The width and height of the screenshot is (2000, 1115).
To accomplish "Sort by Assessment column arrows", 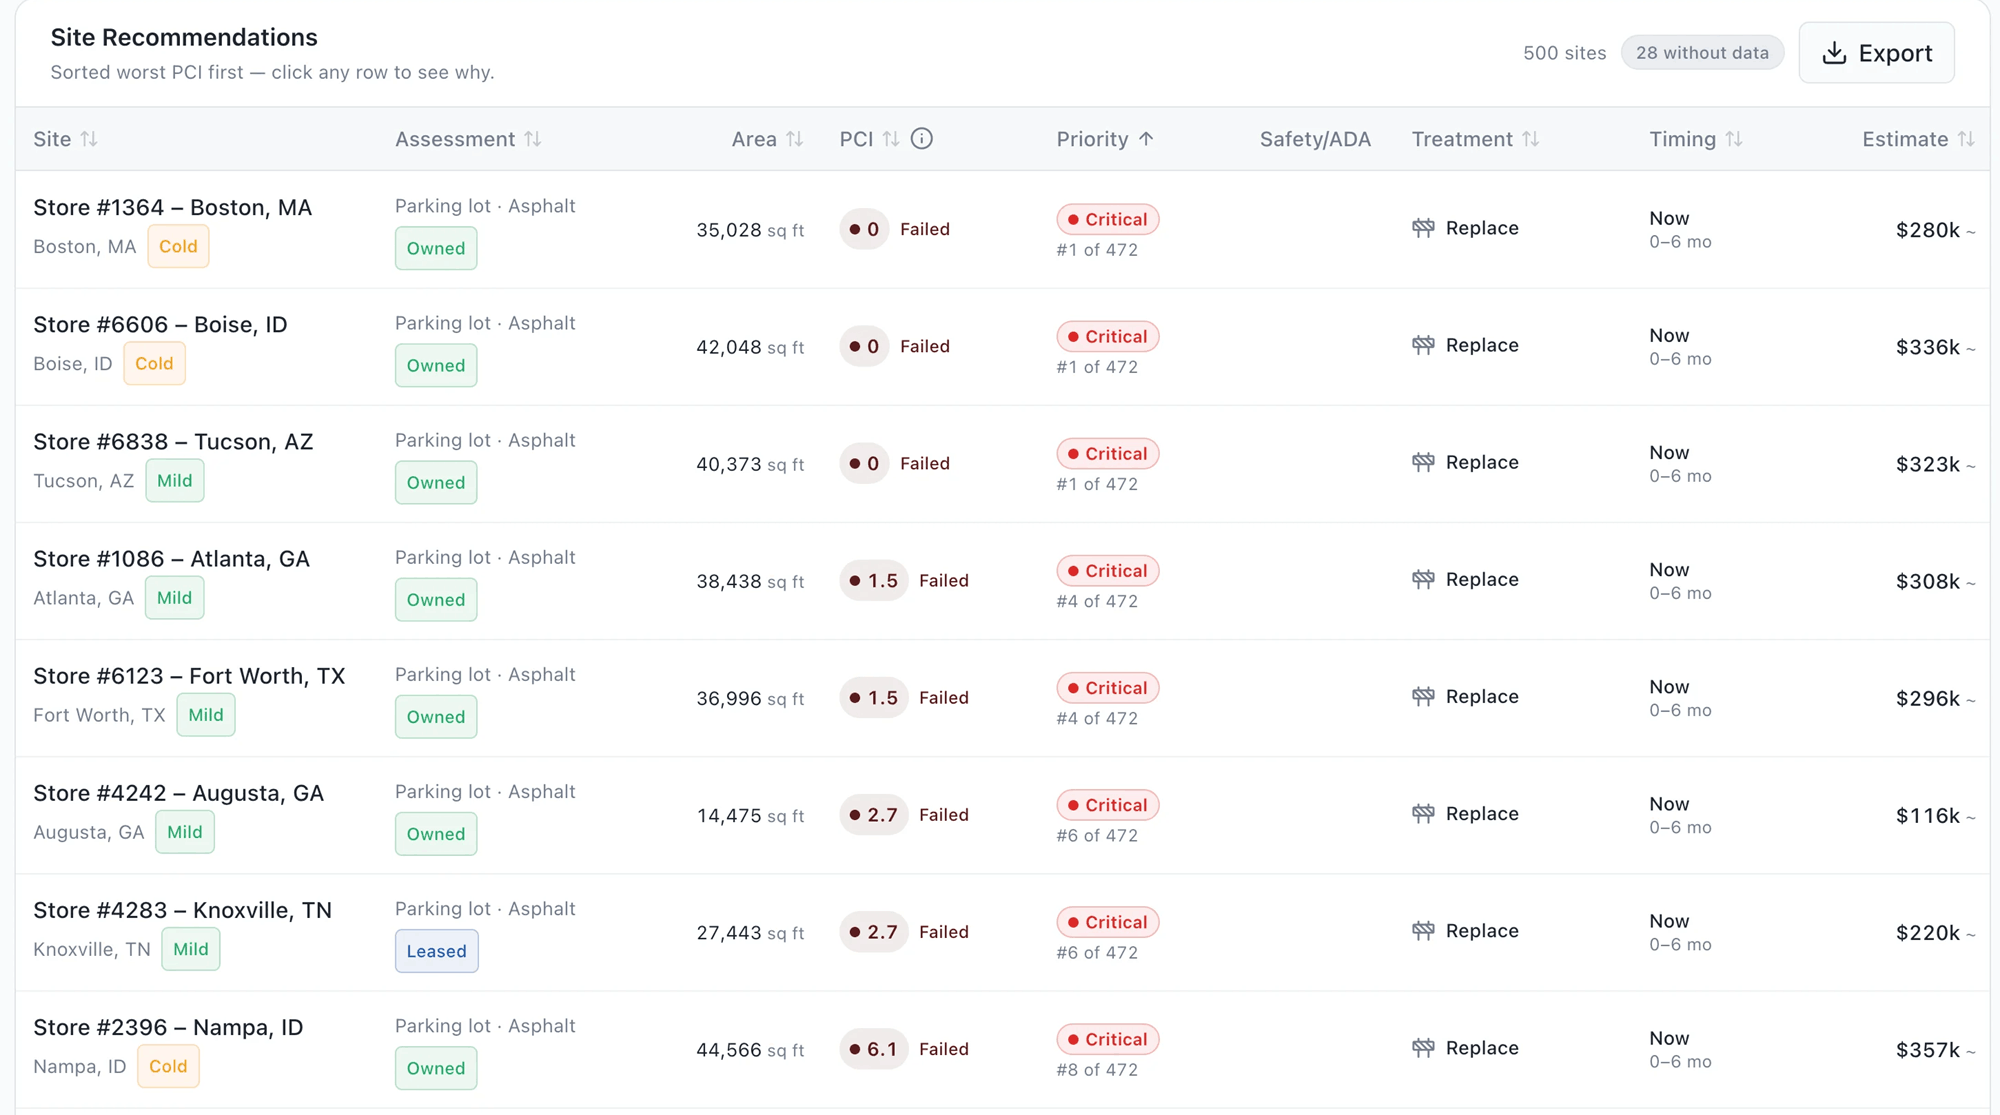I will 533,139.
